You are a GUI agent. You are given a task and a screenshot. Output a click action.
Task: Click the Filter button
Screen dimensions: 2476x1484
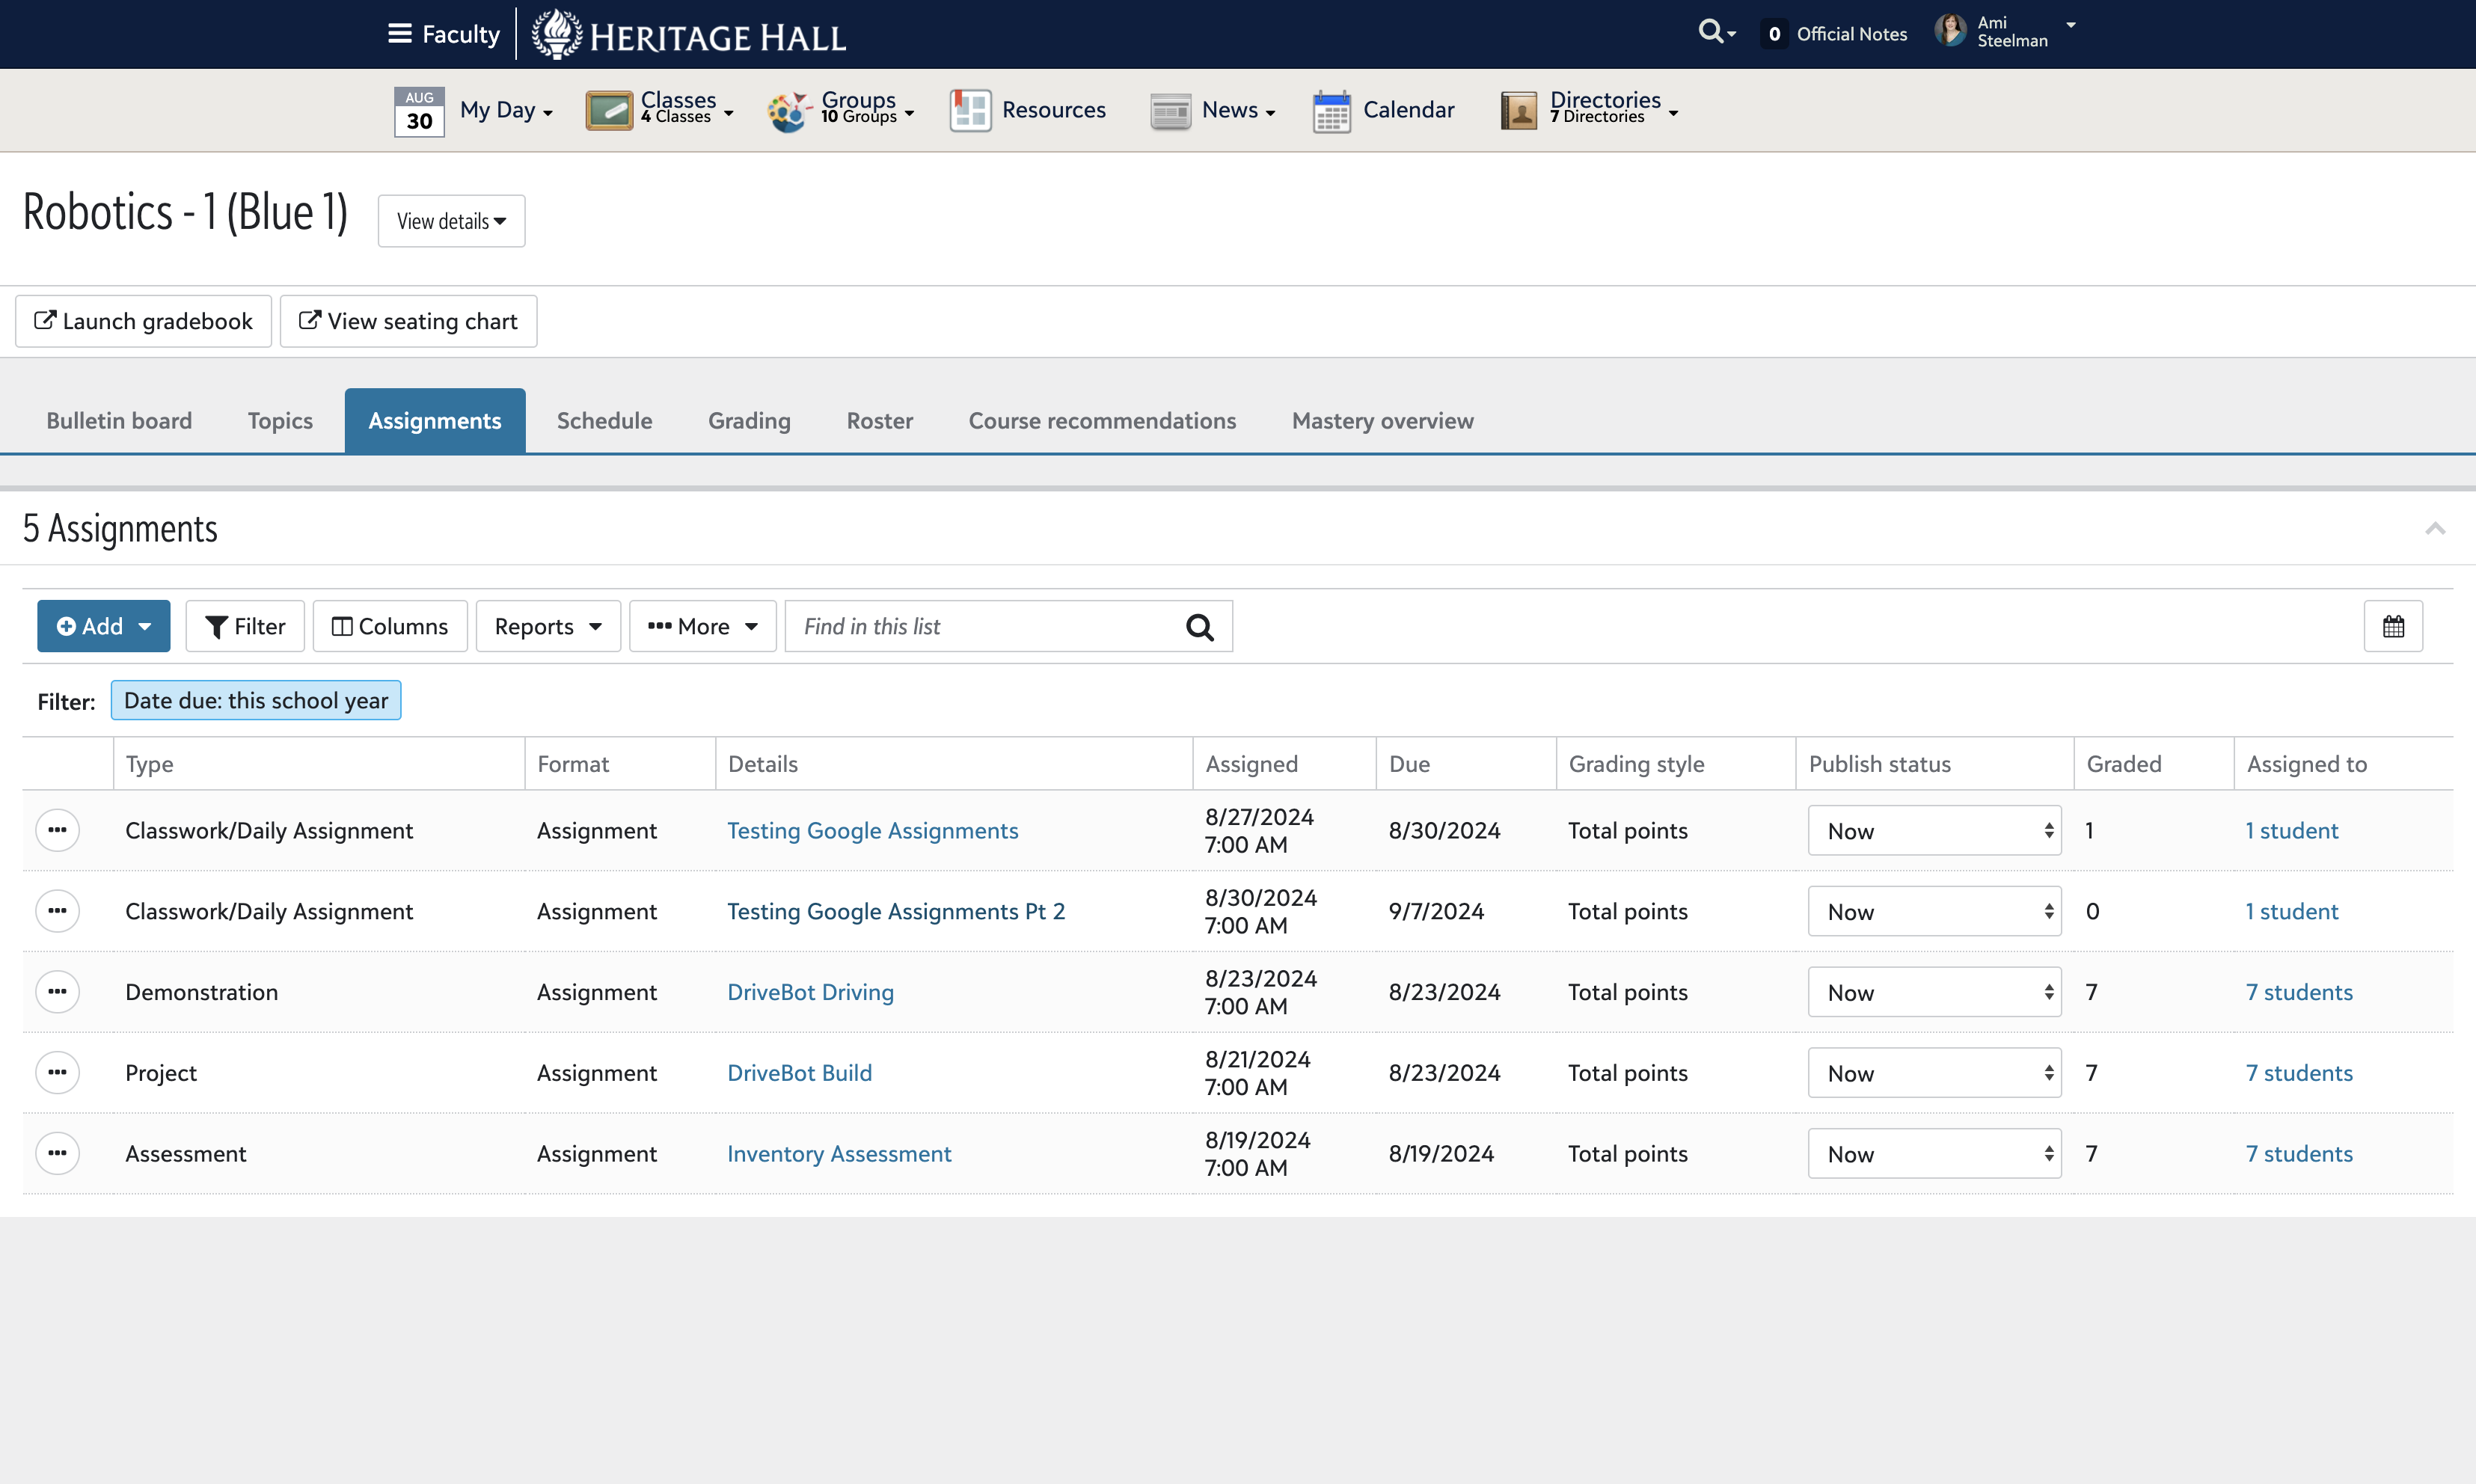pyautogui.click(x=245, y=626)
